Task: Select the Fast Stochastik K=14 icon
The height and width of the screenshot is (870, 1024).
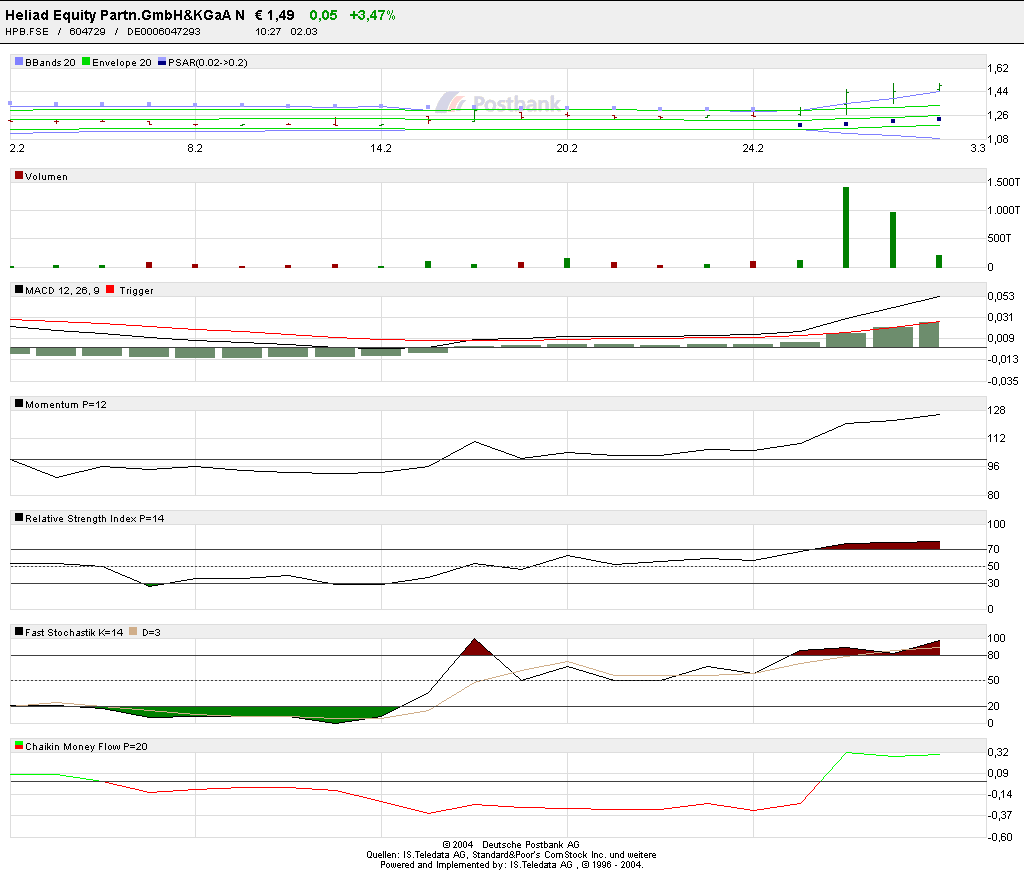Action: 18,632
